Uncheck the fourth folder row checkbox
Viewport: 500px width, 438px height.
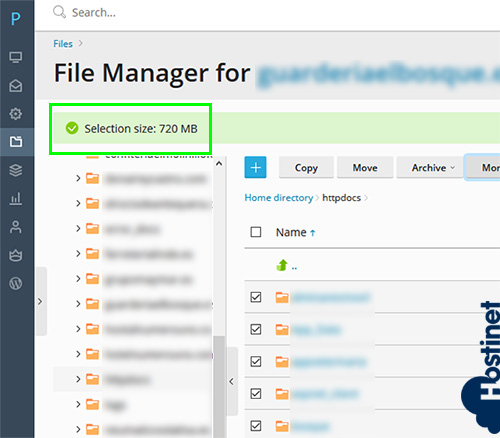(256, 394)
